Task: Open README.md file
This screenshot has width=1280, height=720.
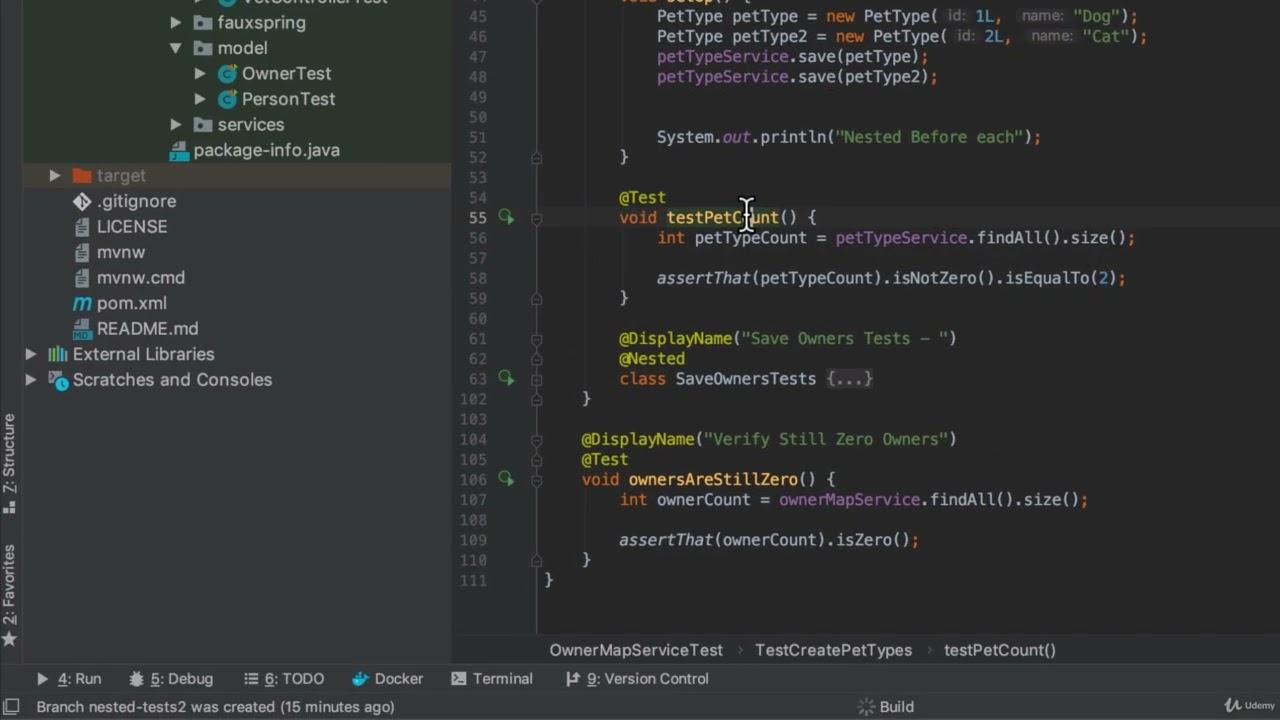Action: pyautogui.click(x=147, y=329)
